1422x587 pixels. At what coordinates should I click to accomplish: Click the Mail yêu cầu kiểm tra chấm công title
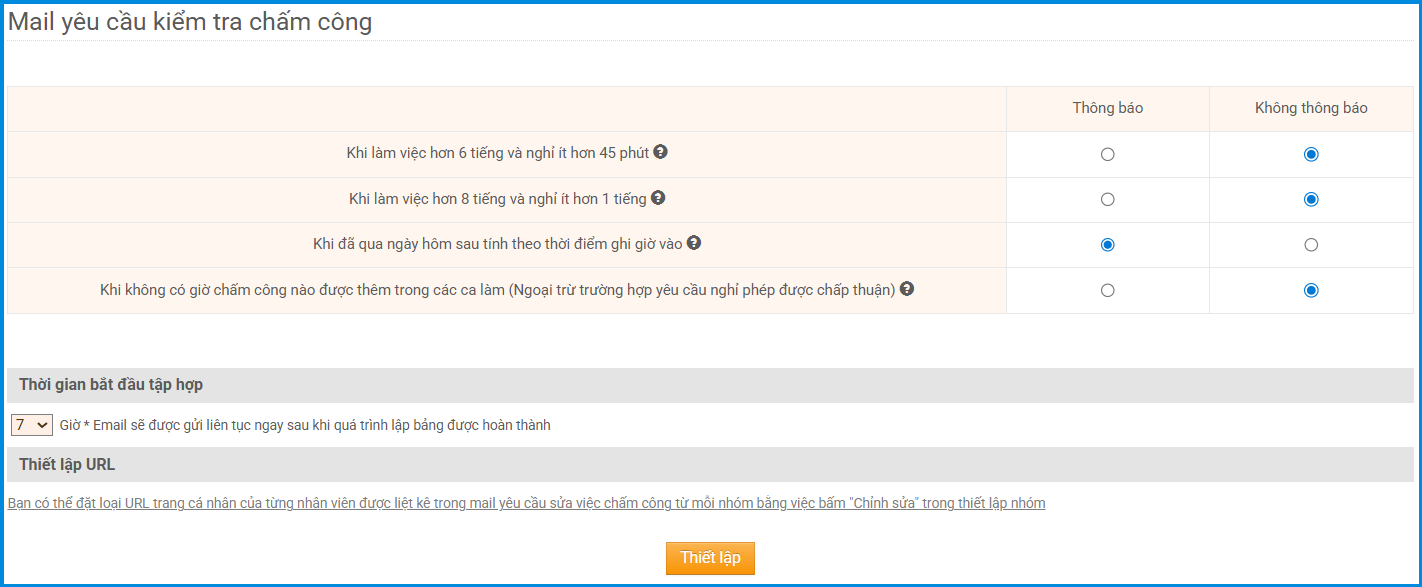click(x=190, y=22)
